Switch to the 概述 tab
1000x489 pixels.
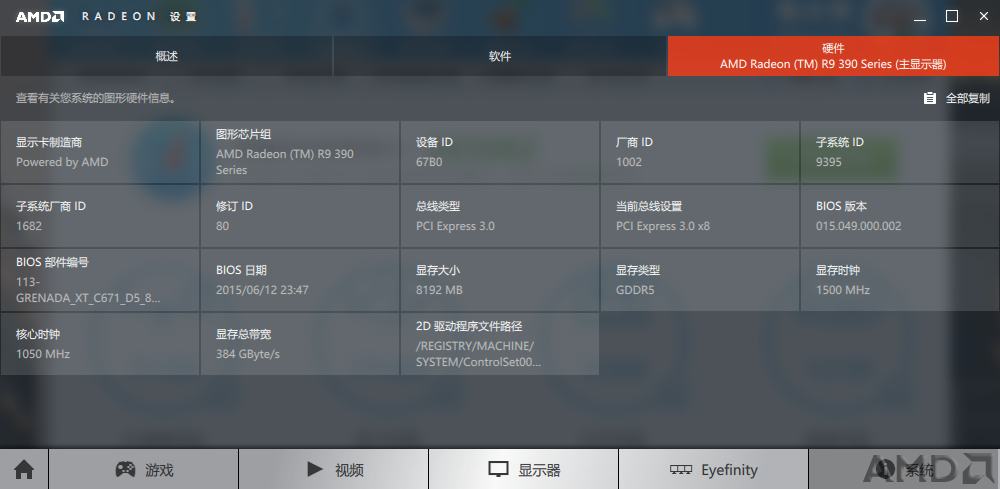tap(166, 56)
